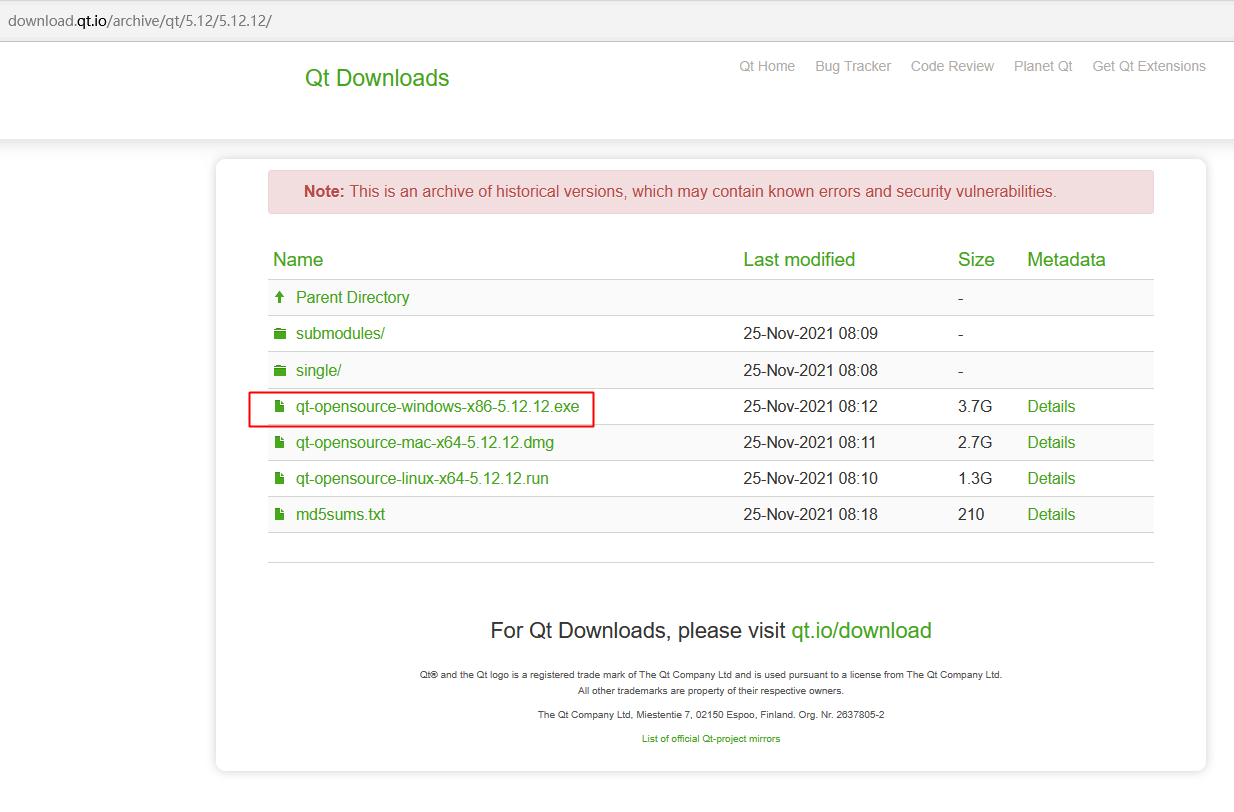Click the date 25-Nov-2021 08:10
The width and height of the screenshot is (1234, 812).
click(x=810, y=478)
